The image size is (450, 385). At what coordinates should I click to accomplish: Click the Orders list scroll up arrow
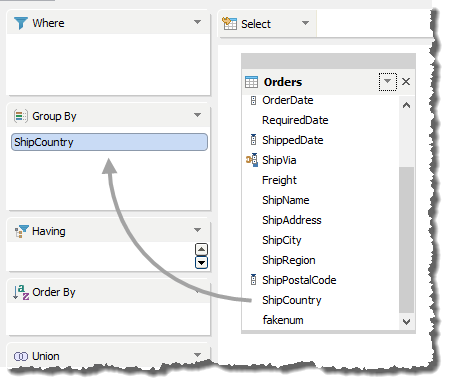pyautogui.click(x=406, y=106)
